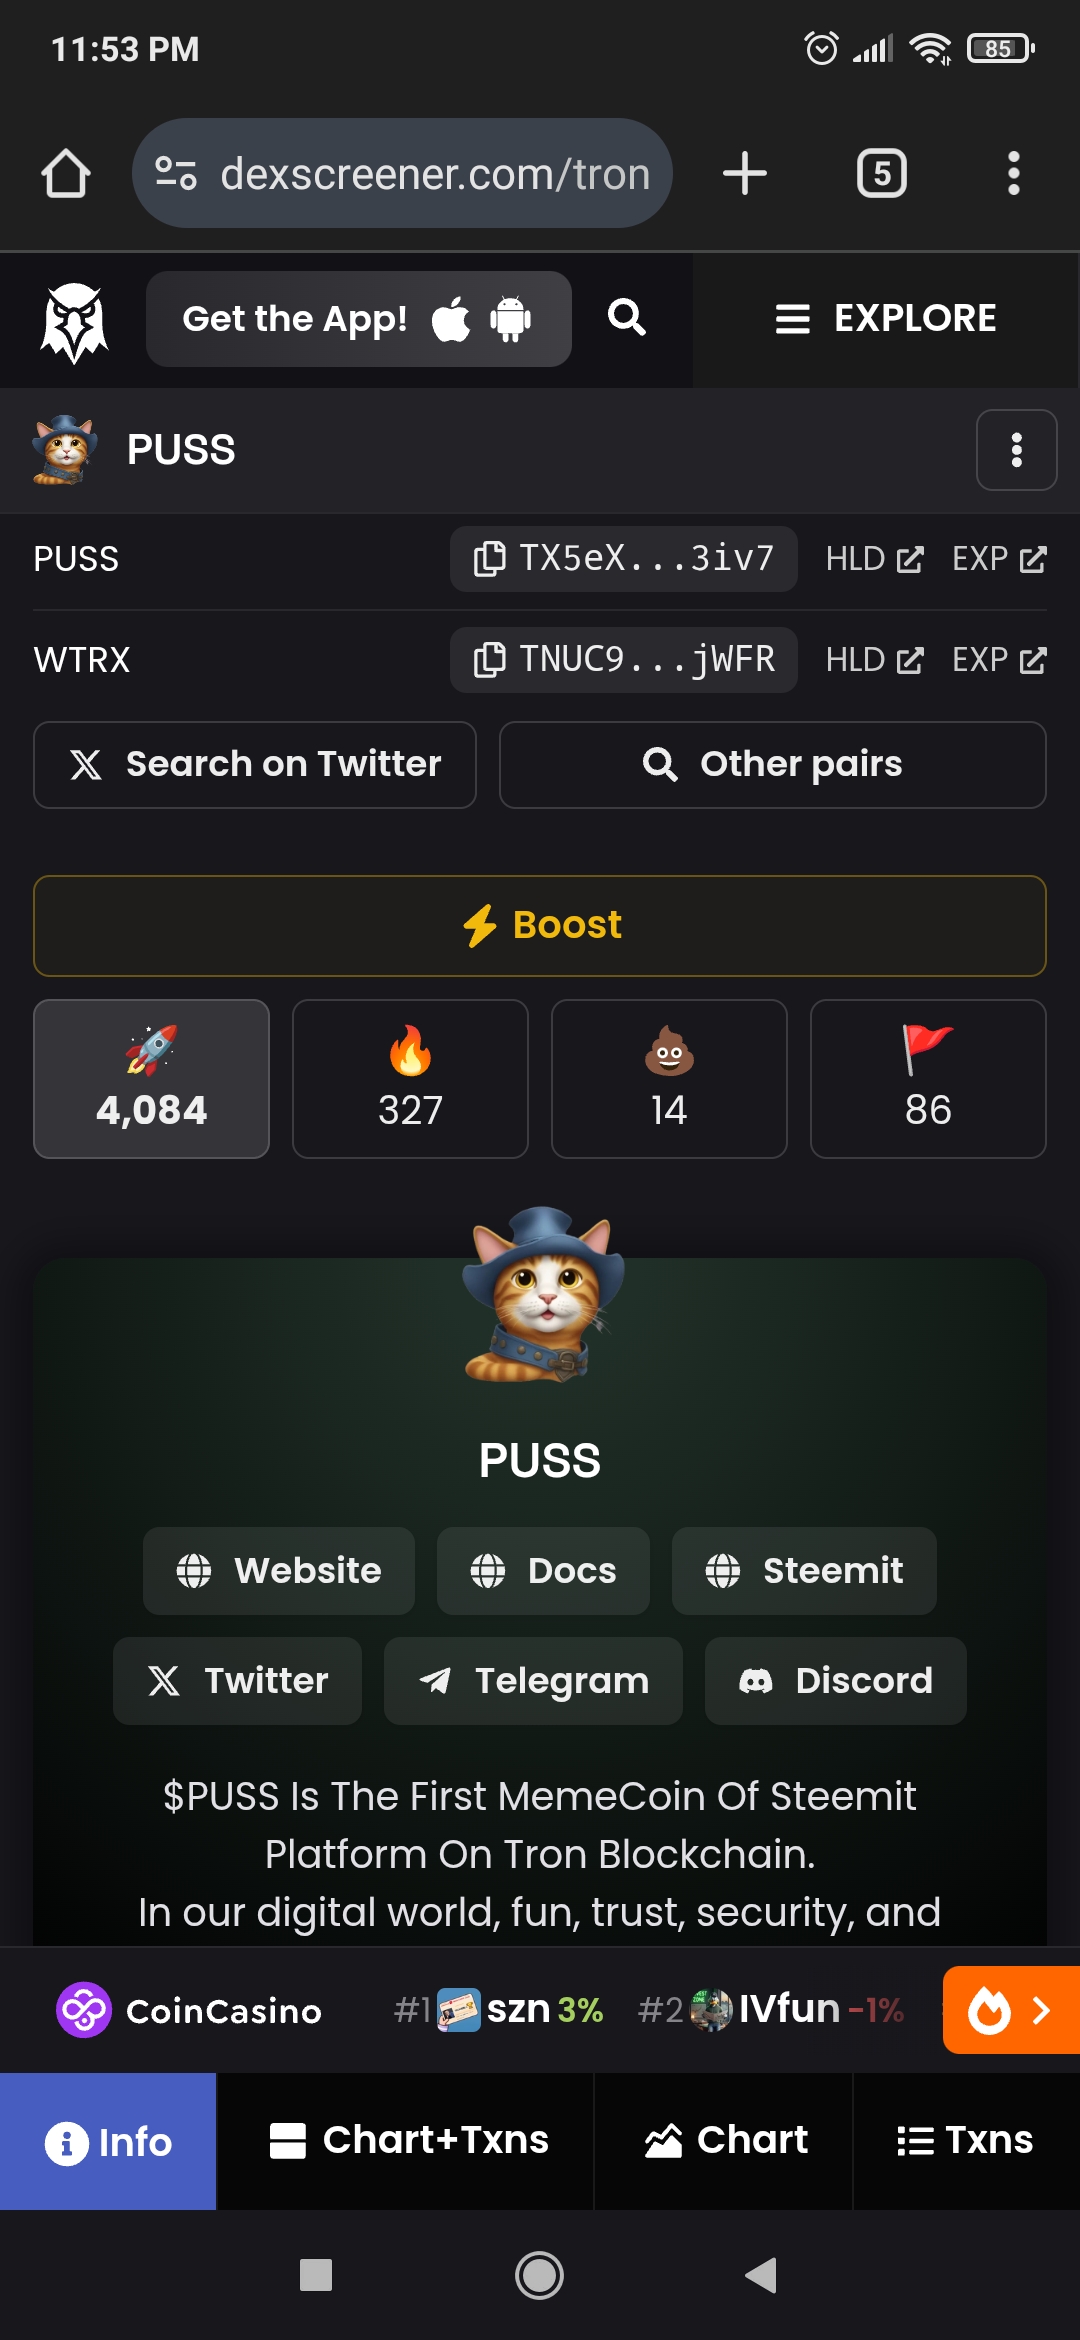Copy the PUSS contract address TX5eX...3iv7
1080x2340 pixels.
click(x=623, y=558)
